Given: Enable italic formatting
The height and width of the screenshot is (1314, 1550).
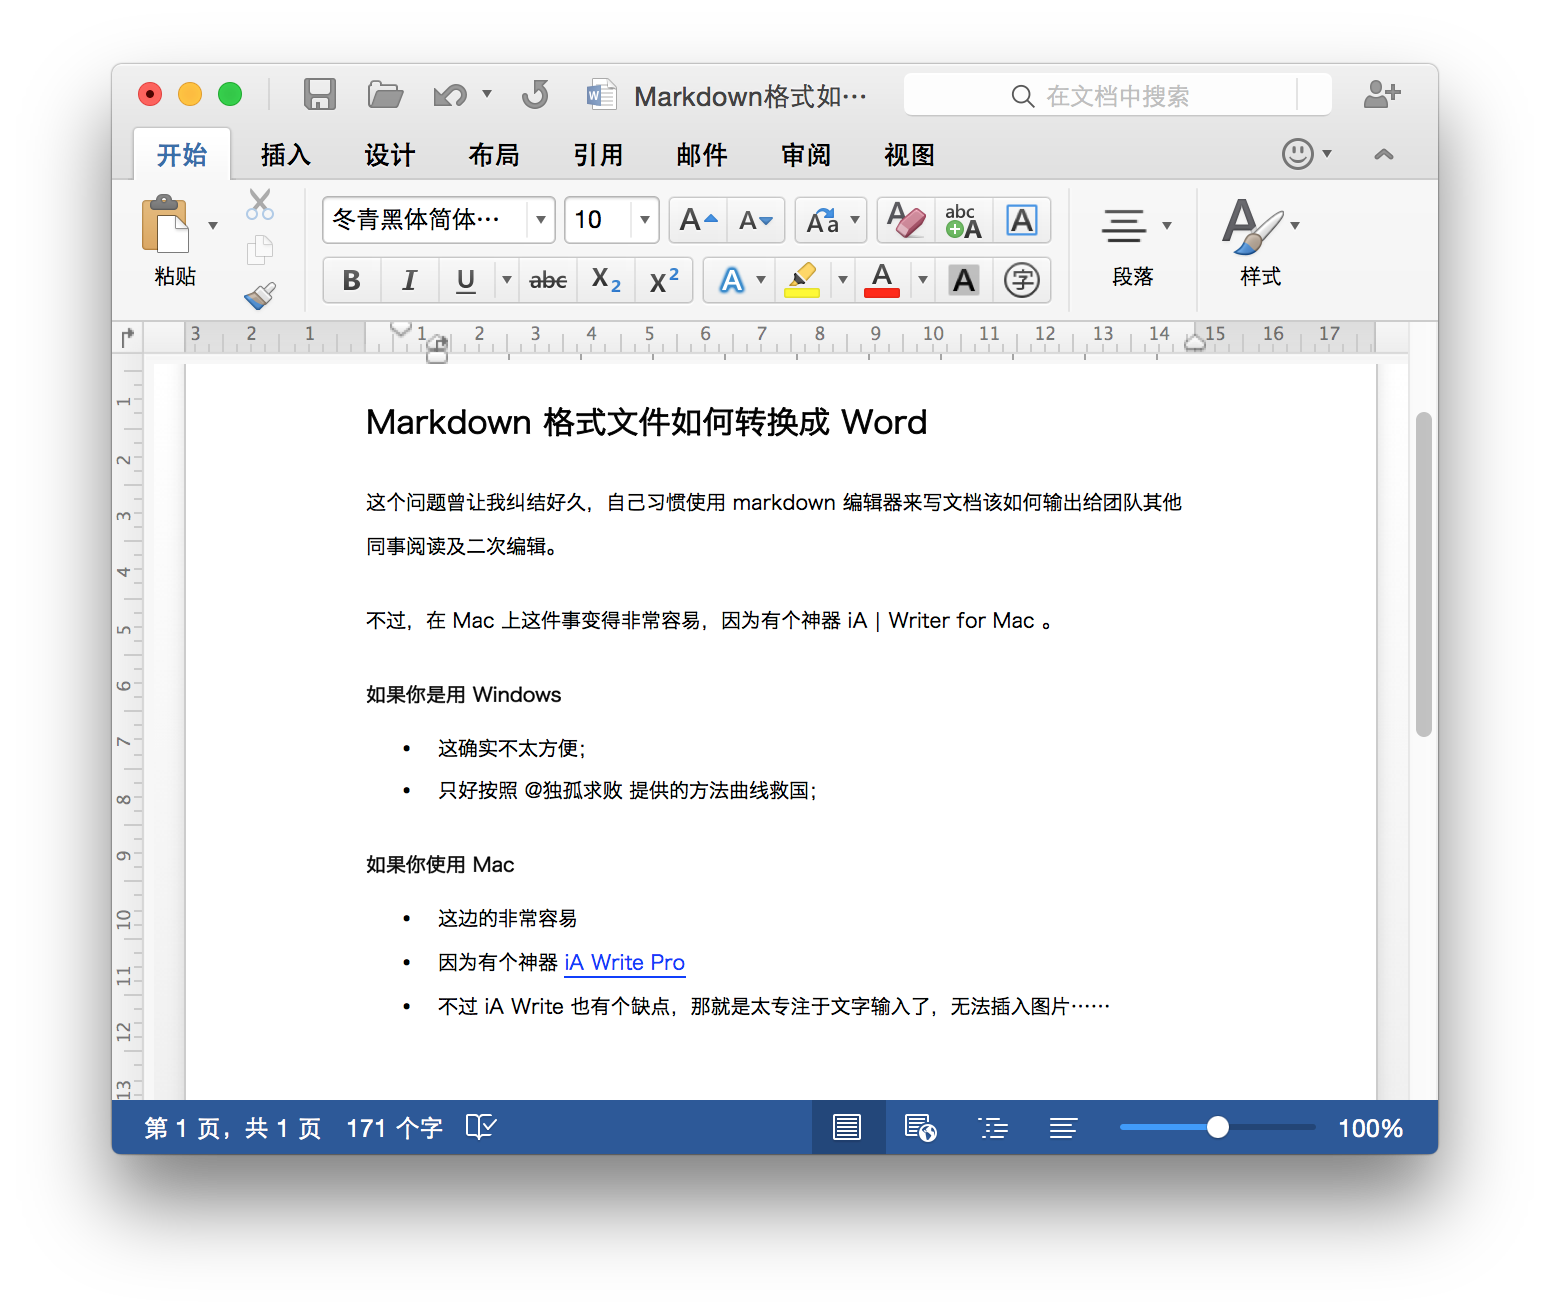Looking at the screenshot, I should tap(409, 280).
